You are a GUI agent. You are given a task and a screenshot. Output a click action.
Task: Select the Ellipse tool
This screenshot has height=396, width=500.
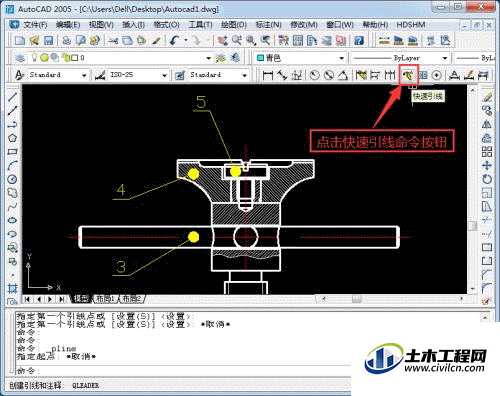click(12, 220)
